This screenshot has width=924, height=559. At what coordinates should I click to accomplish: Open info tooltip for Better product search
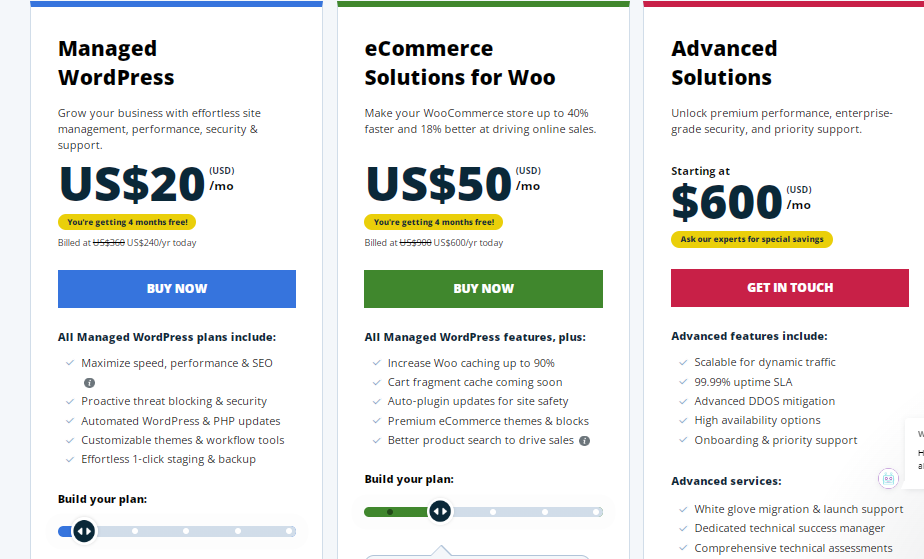585,440
